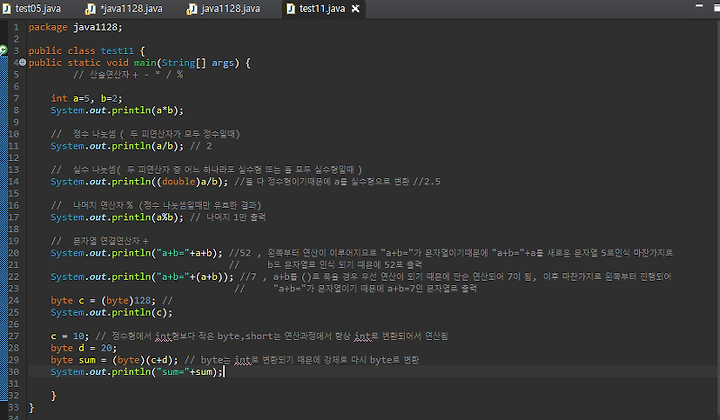This screenshot has width=720, height=420.
Task: Click the string "a+b=" on line 20
Action: coord(173,253)
